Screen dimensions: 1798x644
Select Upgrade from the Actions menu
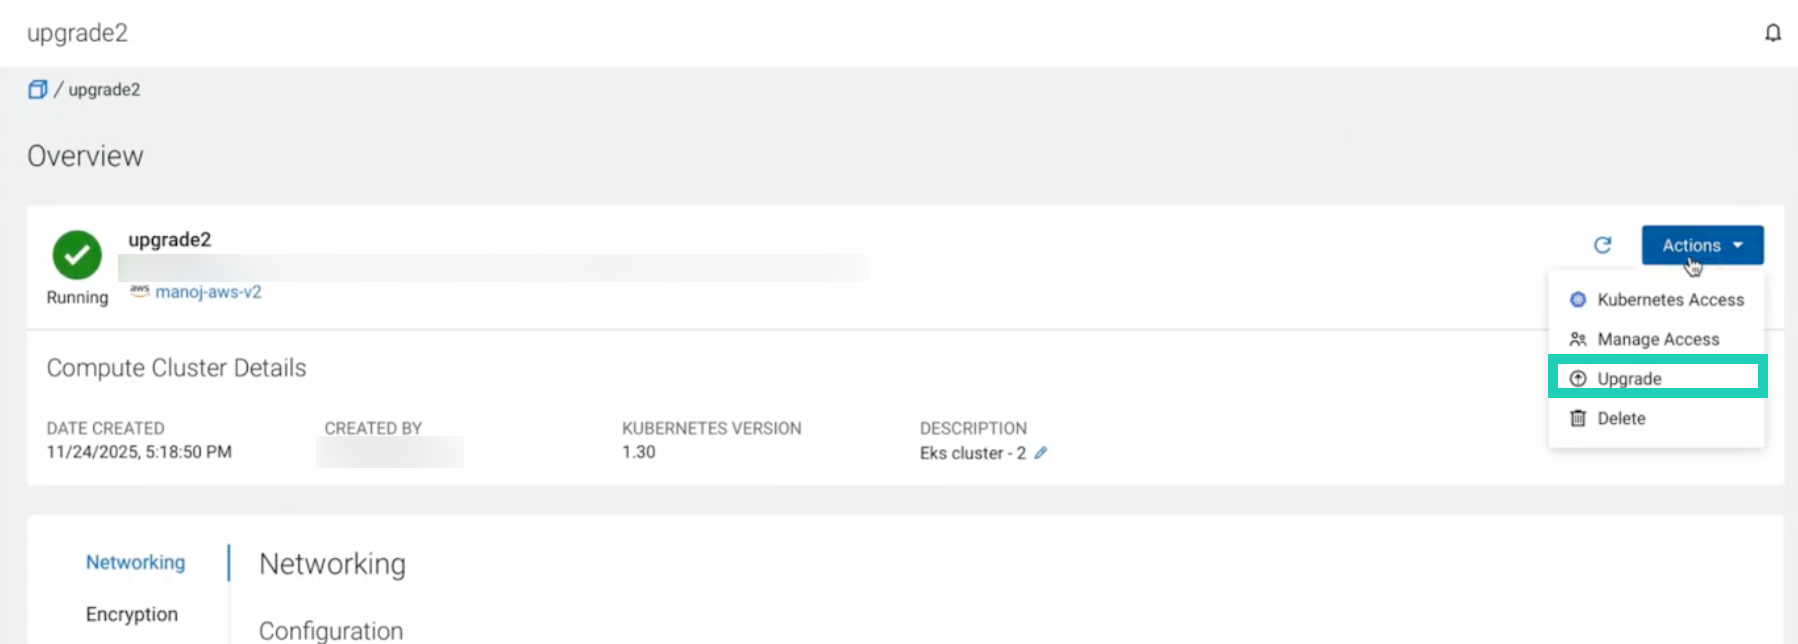[x=1630, y=378]
